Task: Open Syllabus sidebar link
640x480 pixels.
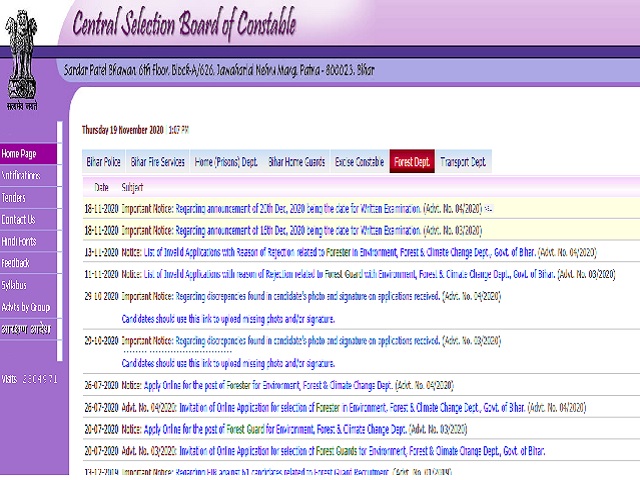Action: point(14,285)
